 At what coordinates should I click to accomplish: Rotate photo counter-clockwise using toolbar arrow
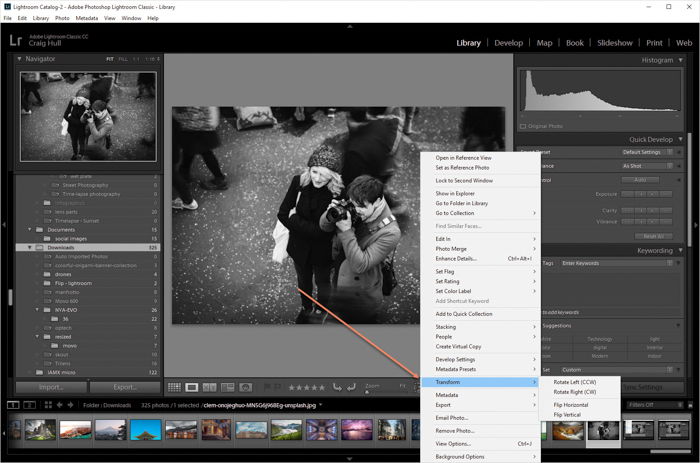(x=338, y=387)
